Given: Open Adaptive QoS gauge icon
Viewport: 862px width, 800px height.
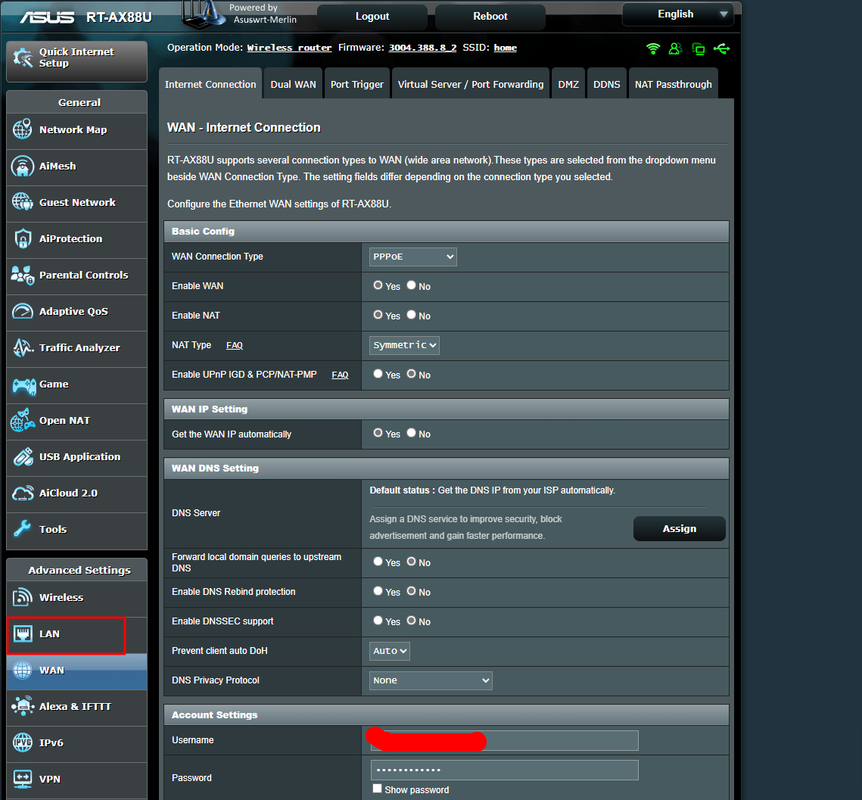Looking at the screenshot, I should 23,311.
